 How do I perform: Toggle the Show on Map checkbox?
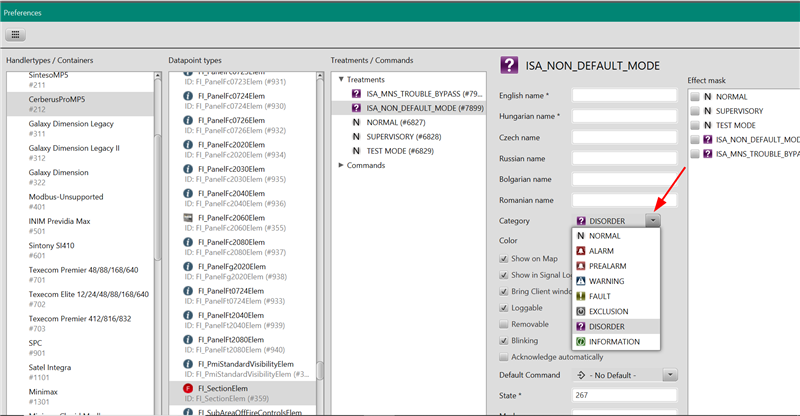(504, 258)
